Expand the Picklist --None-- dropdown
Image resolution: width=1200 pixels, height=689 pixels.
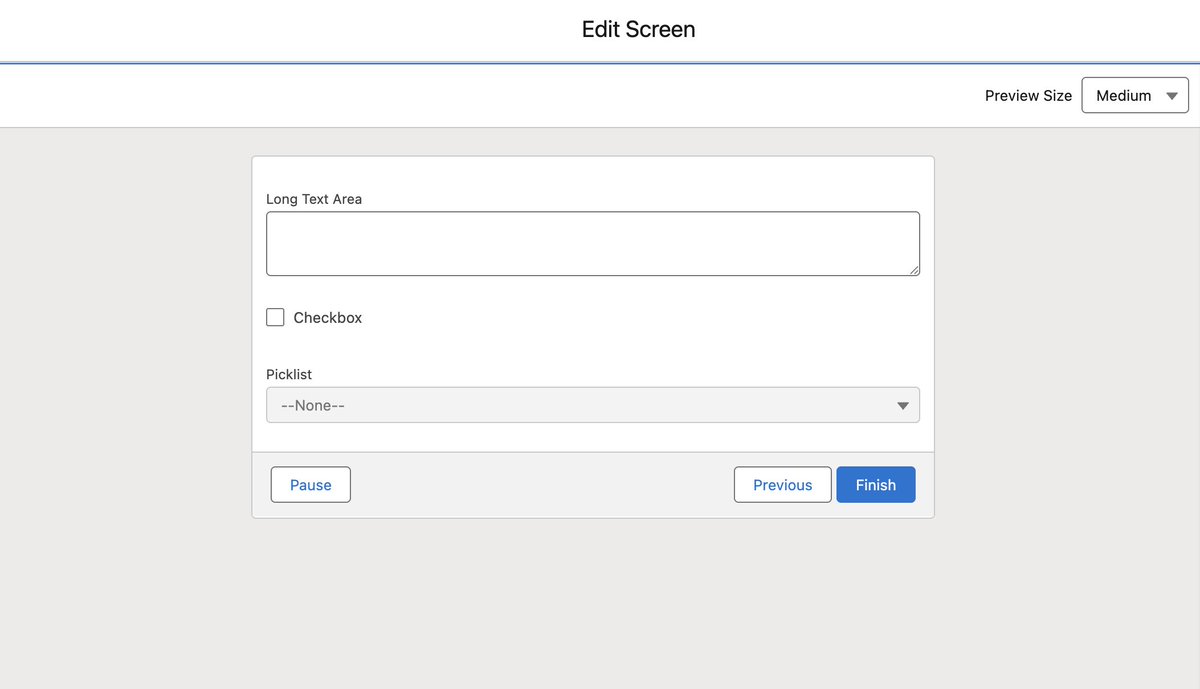click(593, 405)
